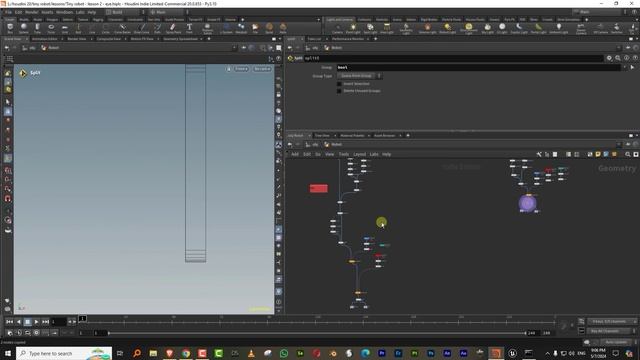Add a Camera from Lights shelf
The image size is (640, 360).
point(338,28)
